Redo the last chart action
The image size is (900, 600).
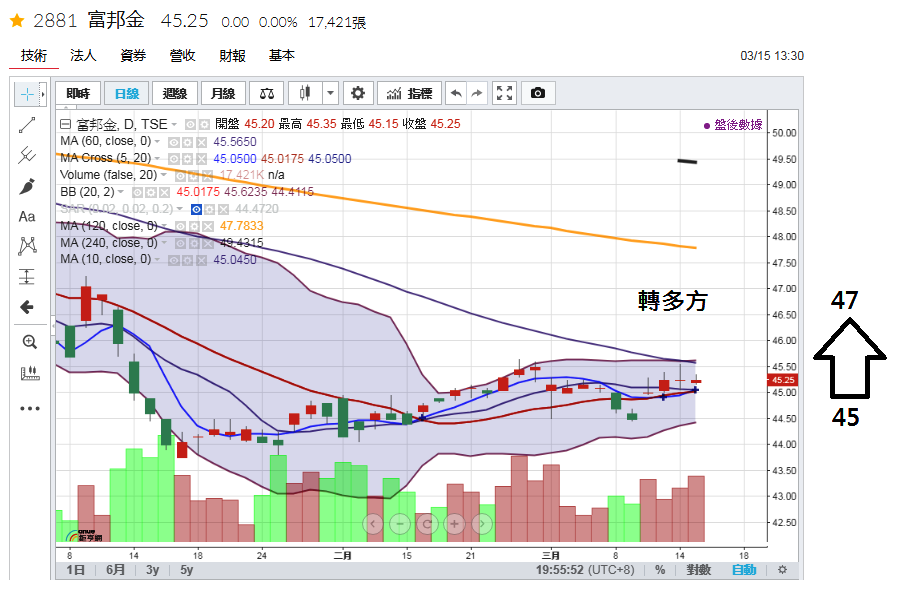tap(477, 93)
